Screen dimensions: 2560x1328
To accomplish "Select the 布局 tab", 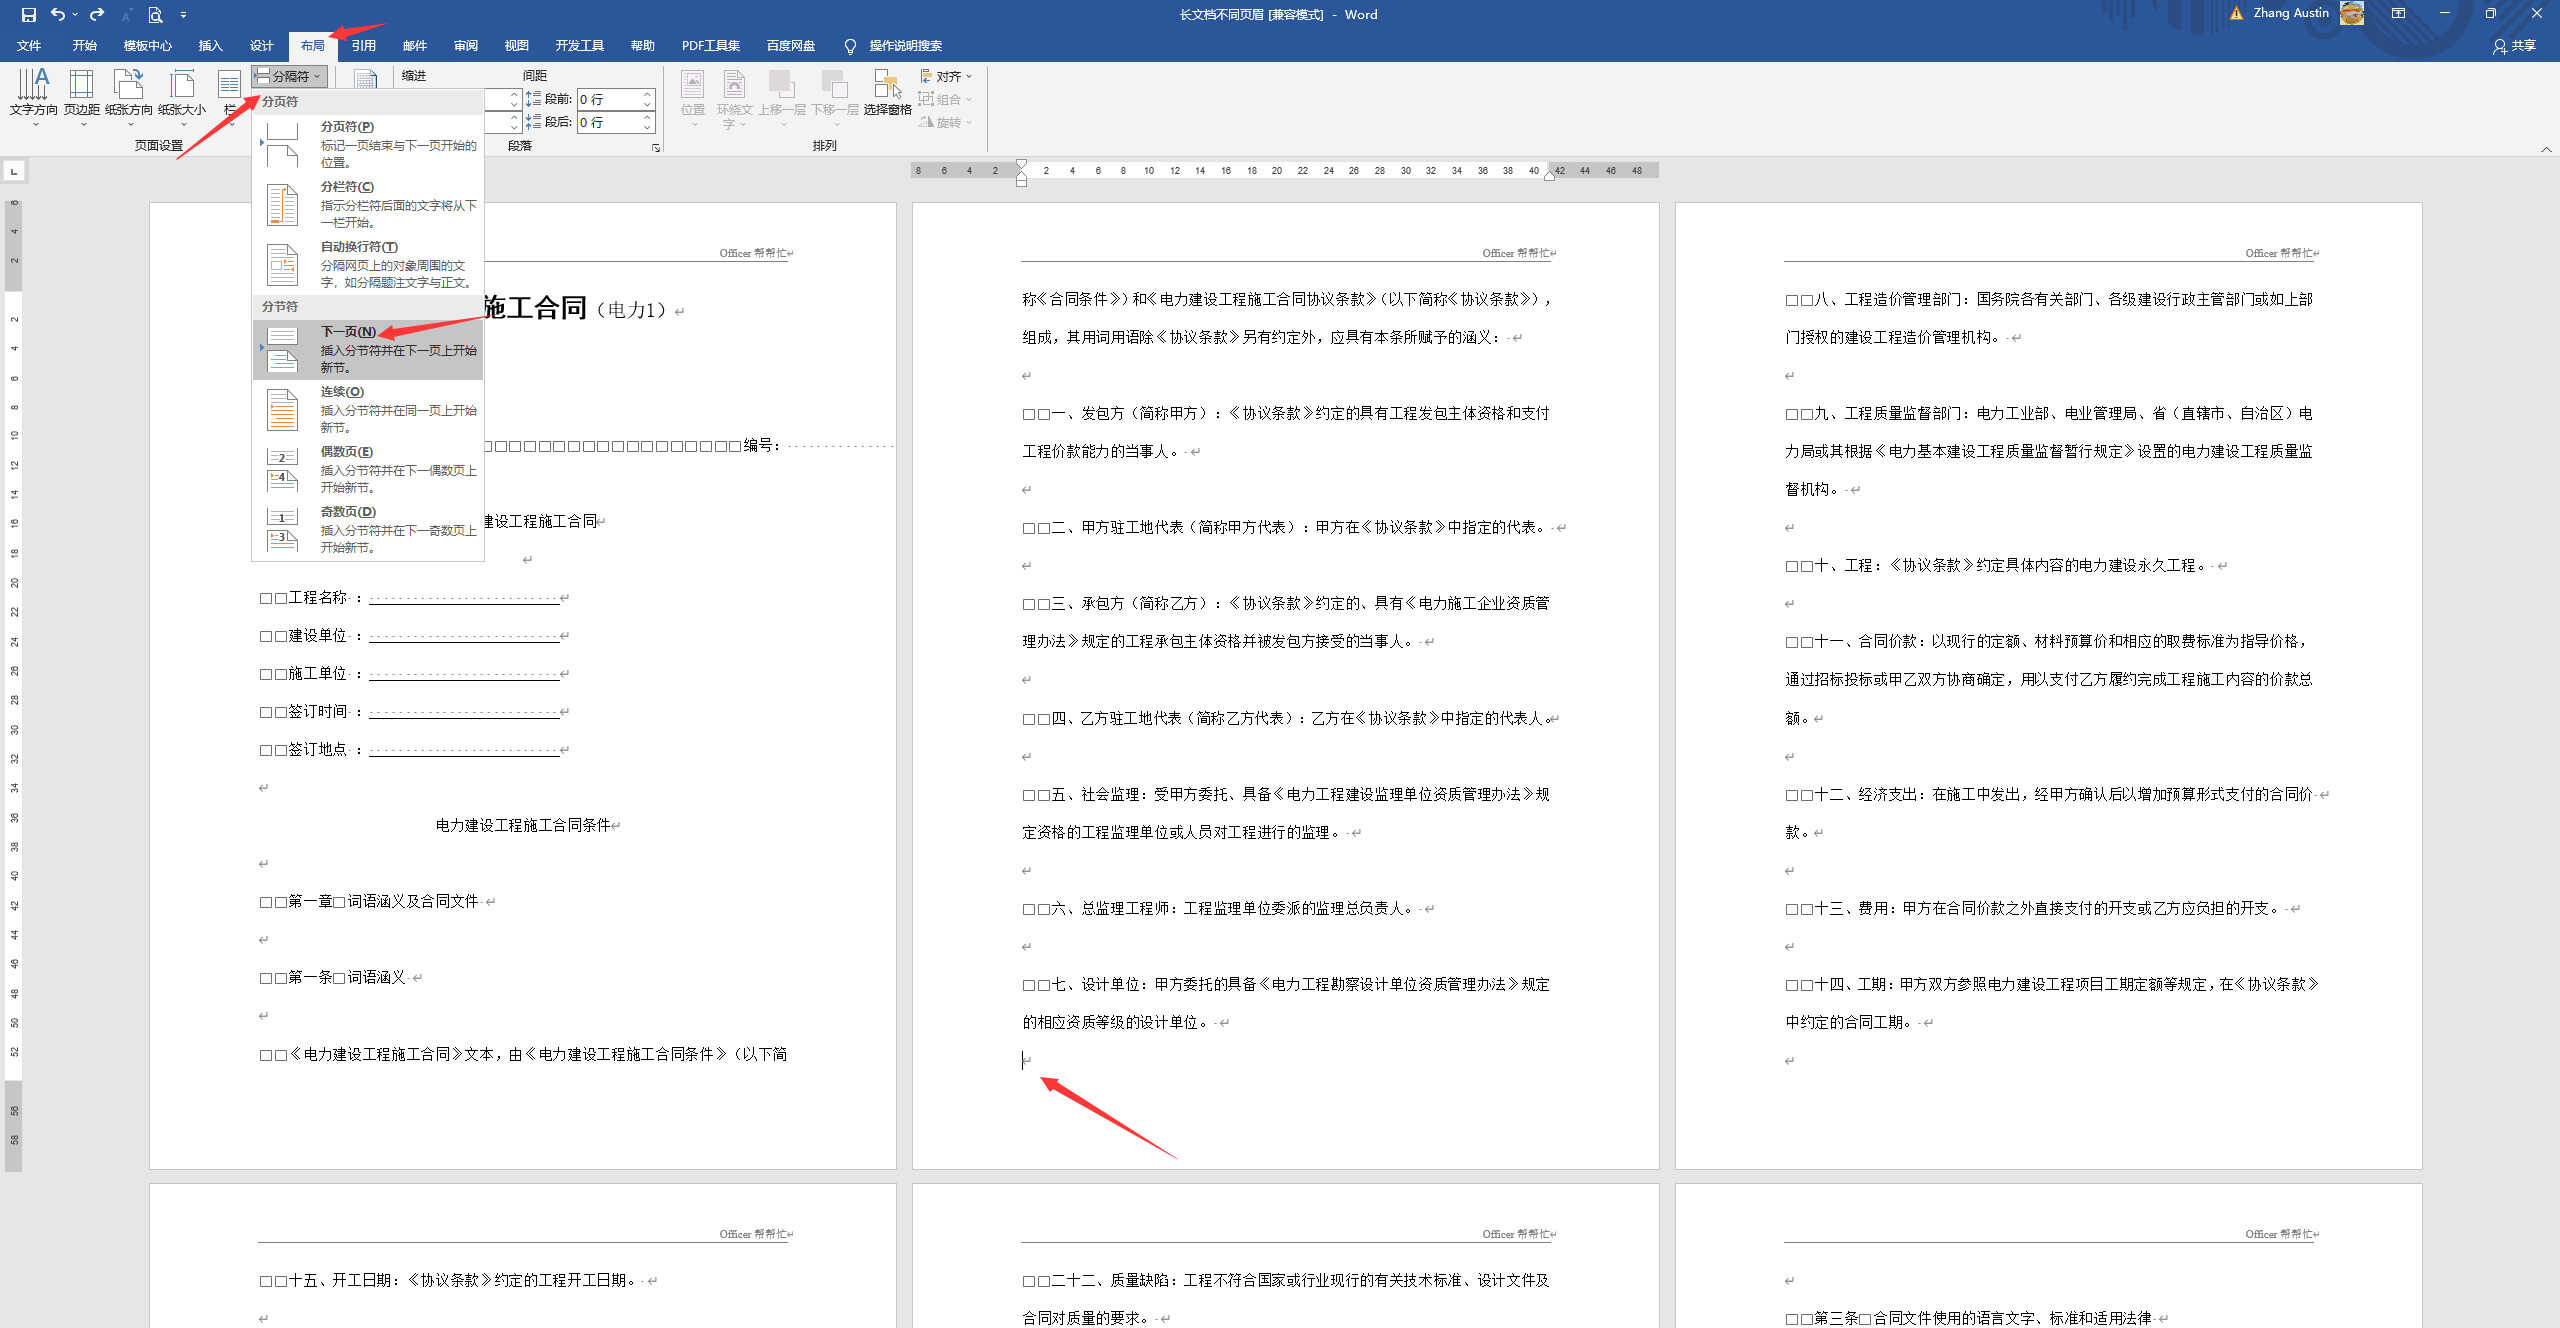I will tap(313, 45).
